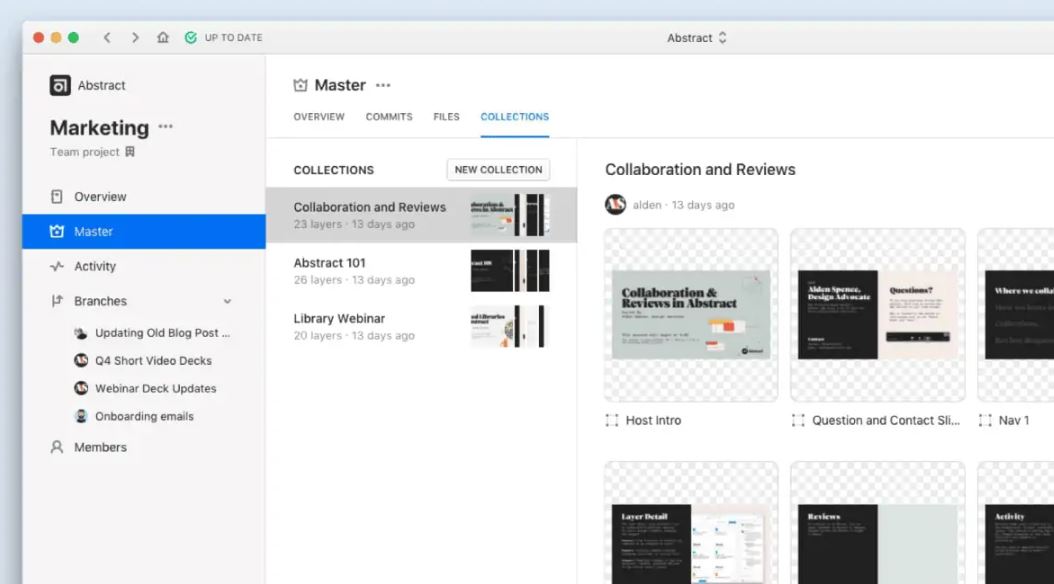Click the Team project building icon

tap(130, 152)
